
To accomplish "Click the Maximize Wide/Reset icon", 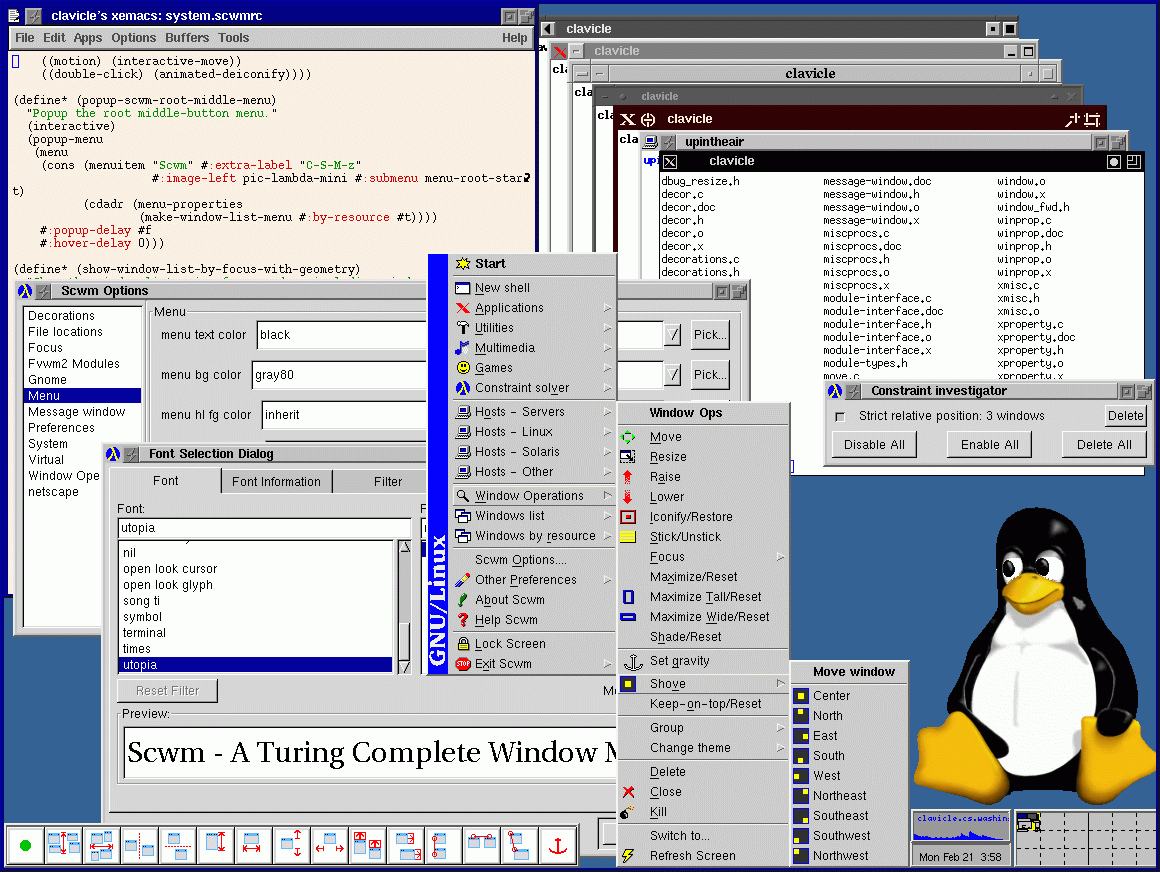I will [x=628, y=617].
